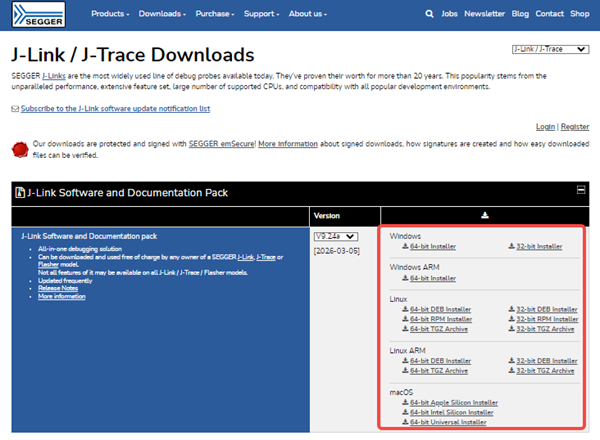
Task: Open the Support menu
Action: (264, 15)
